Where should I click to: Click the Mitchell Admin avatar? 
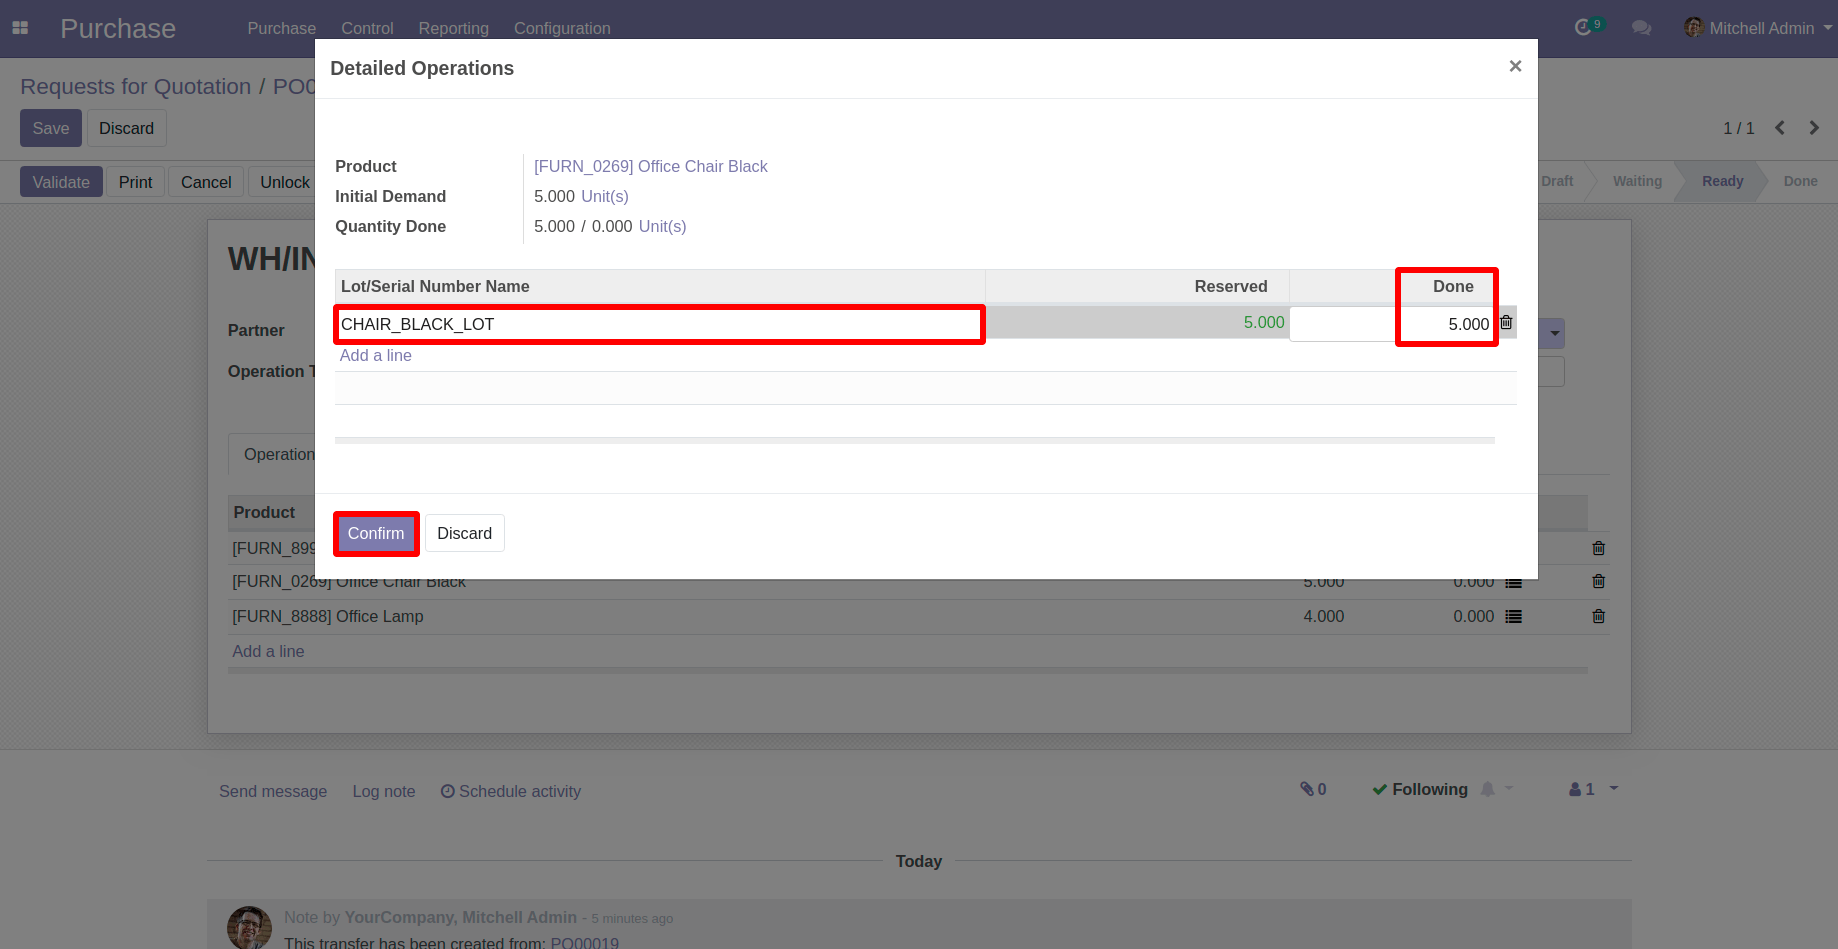coord(1693,28)
